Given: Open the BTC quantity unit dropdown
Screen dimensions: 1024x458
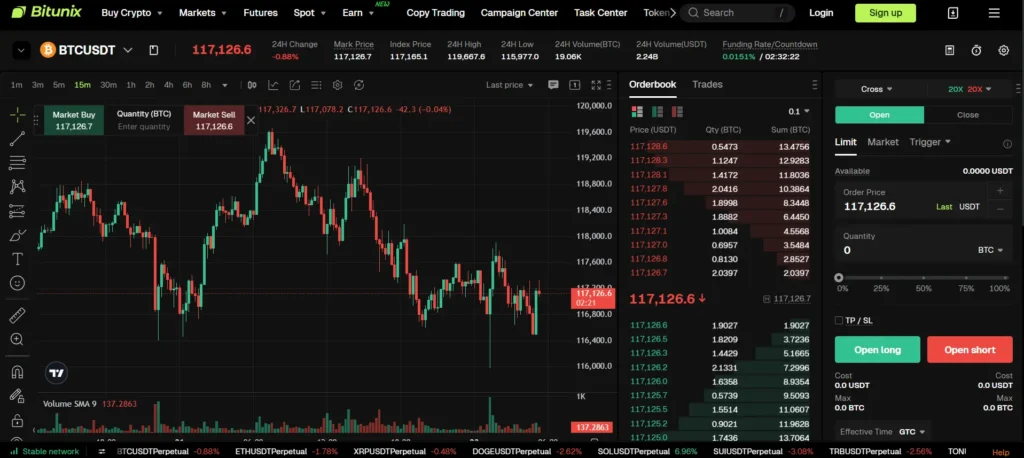Looking at the screenshot, I should tap(990, 250).
